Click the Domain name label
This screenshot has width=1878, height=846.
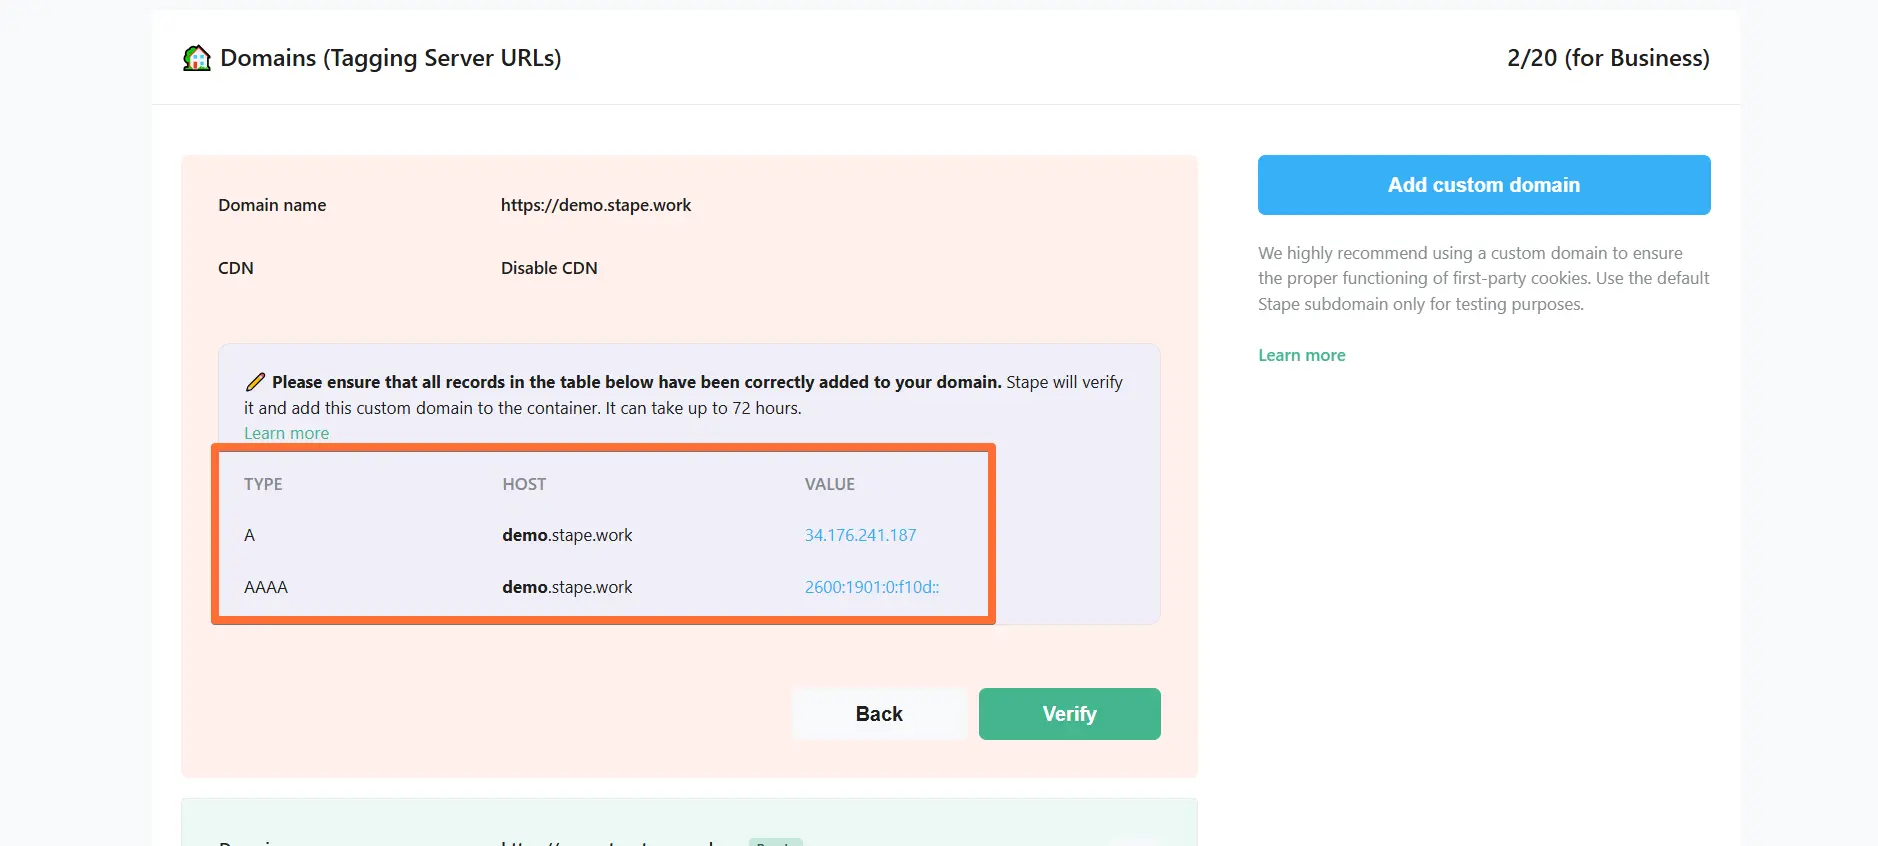coord(272,205)
